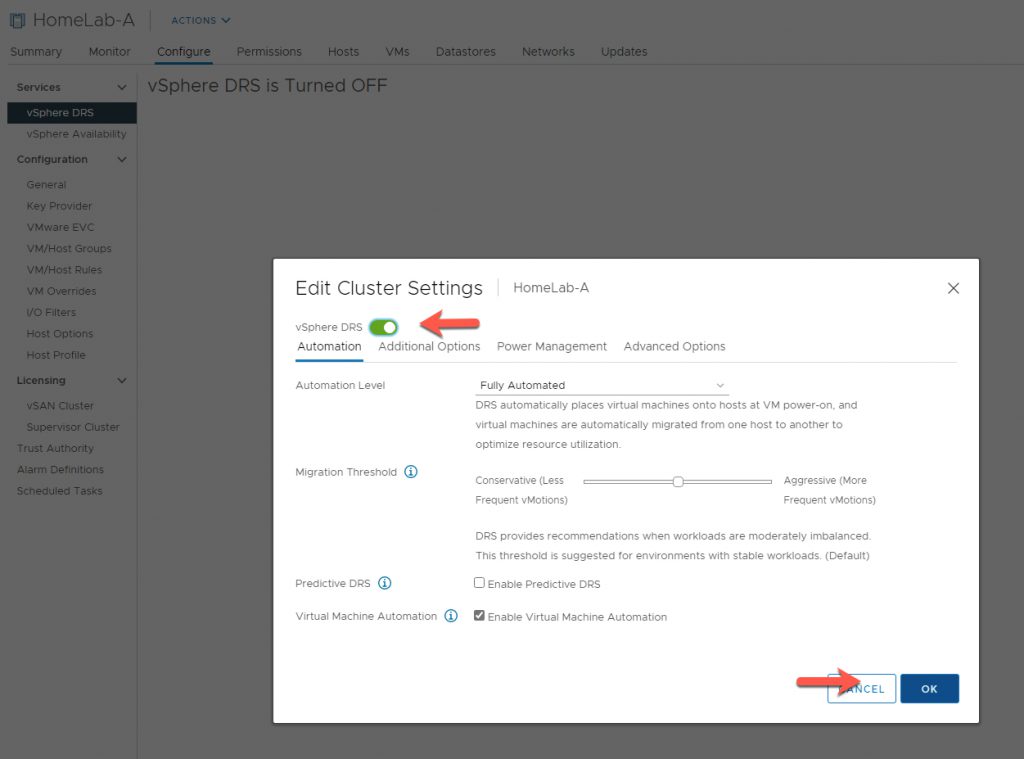Close the Edit Cluster Settings dialog

tap(953, 288)
